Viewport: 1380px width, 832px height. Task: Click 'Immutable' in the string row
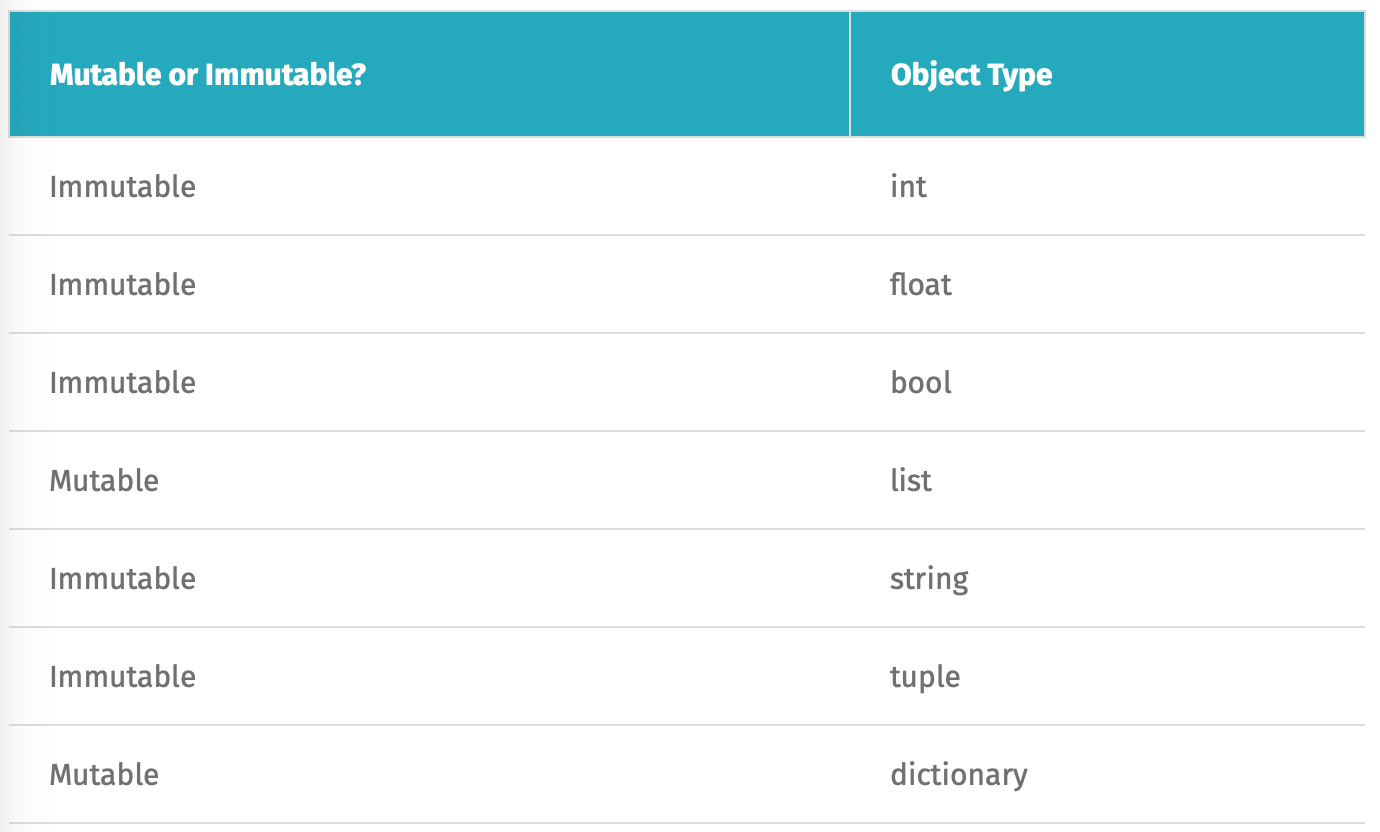tap(123, 579)
